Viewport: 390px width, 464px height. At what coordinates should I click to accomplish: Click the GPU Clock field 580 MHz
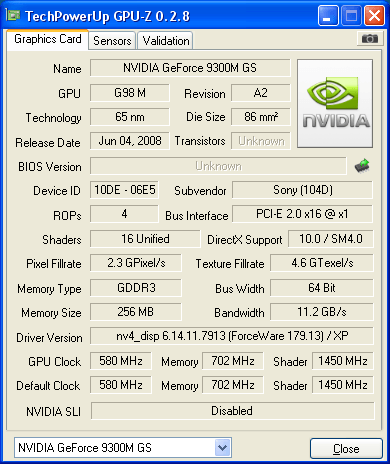(x=121, y=361)
